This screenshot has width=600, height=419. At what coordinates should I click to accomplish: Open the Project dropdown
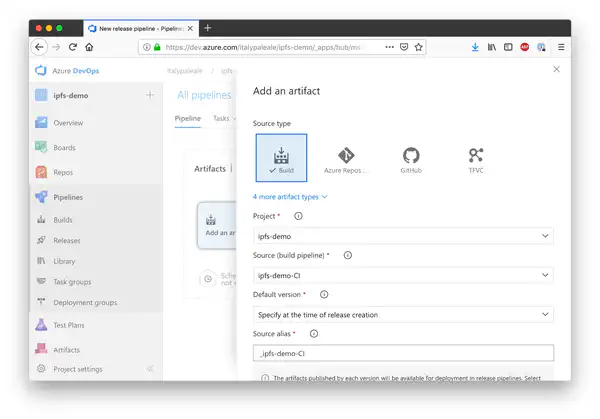[x=403, y=236]
